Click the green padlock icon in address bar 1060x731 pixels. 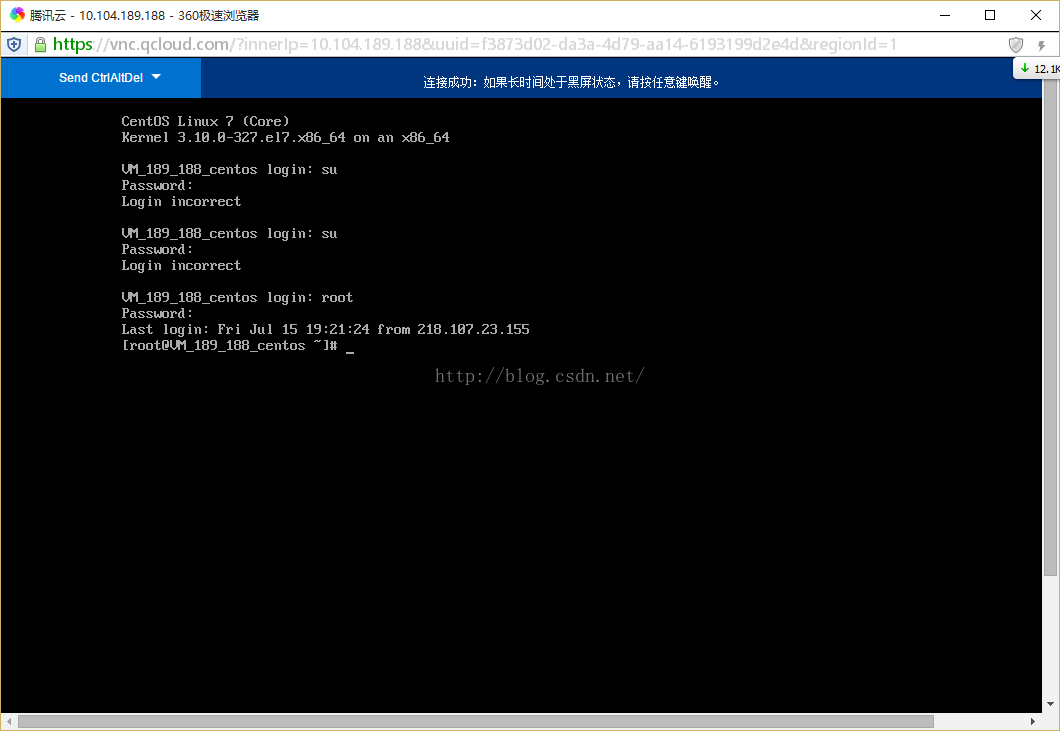pos(41,45)
